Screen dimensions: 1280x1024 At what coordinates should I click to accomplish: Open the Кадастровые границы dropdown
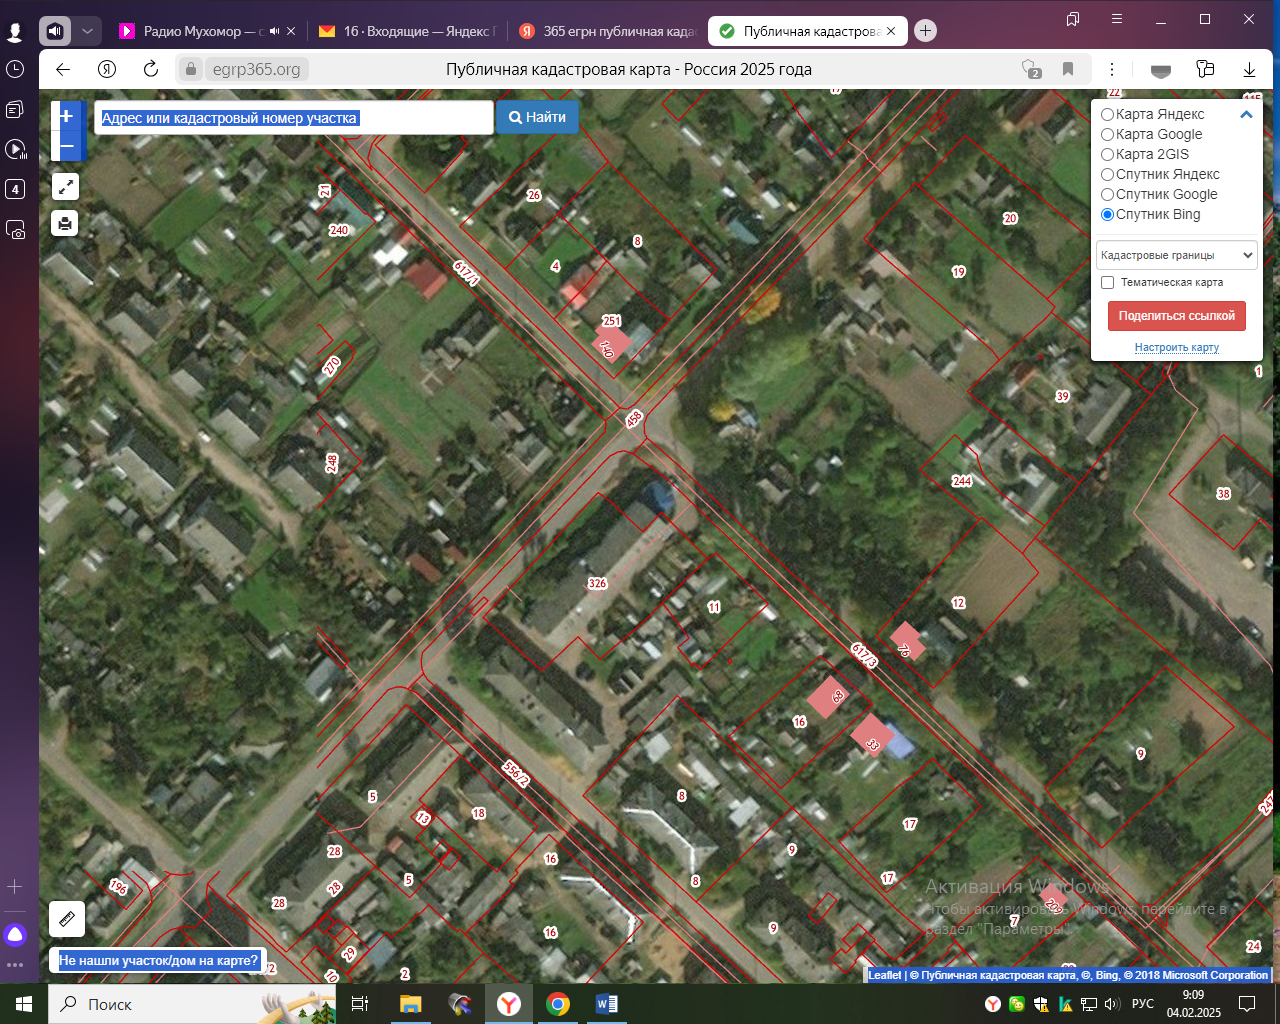pyautogui.click(x=1176, y=255)
